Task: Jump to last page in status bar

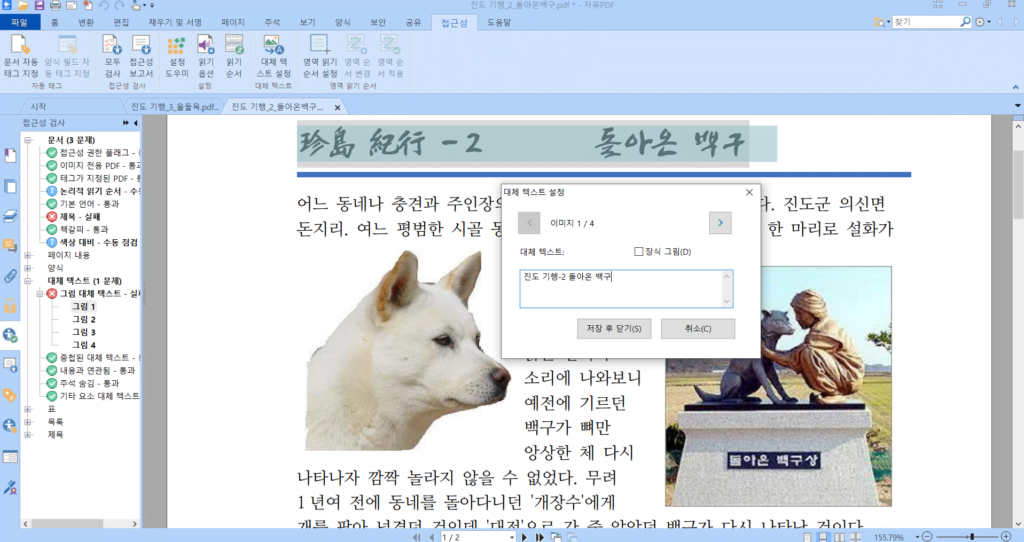Action: click(x=540, y=537)
